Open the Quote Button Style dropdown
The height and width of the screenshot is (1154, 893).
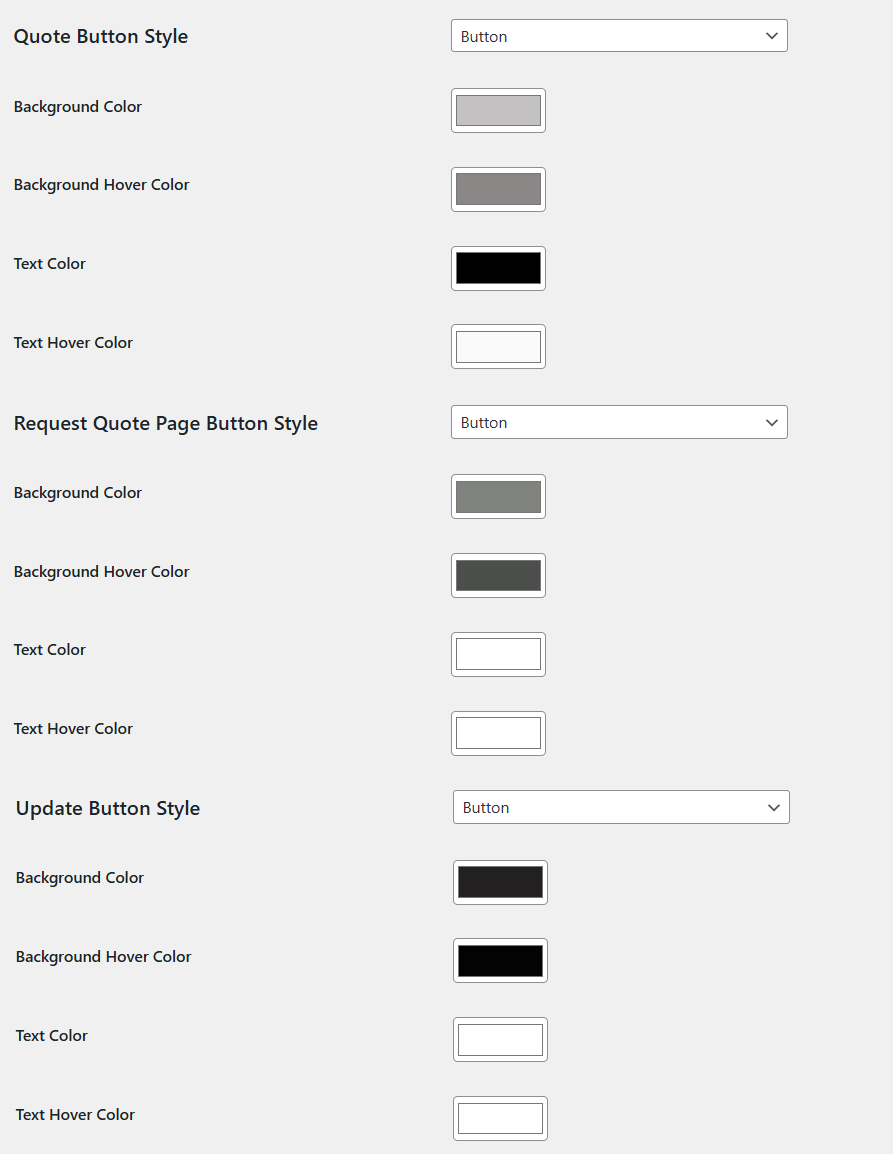click(618, 35)
